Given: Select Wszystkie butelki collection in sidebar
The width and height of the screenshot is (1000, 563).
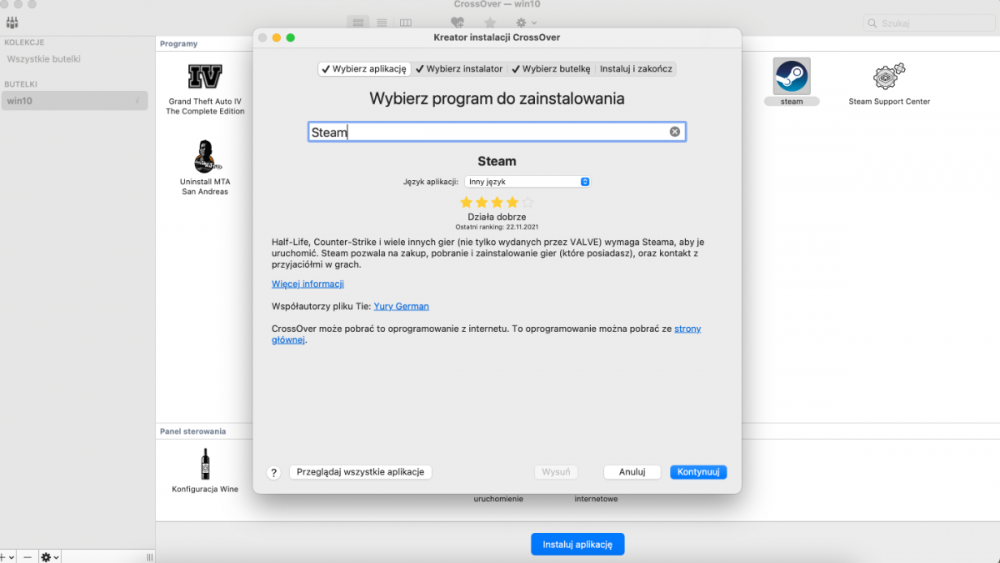Looking at the screenshot, I should (43, 59).
